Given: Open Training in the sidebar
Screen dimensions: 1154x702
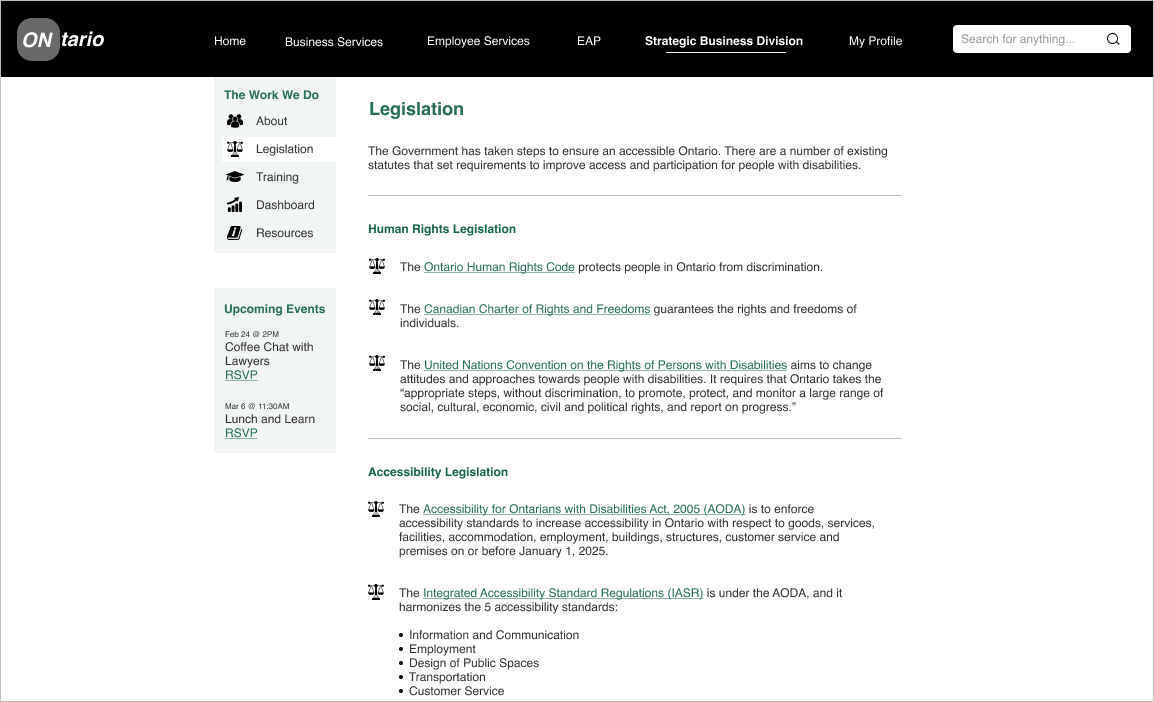Looking at the screenshot, I should click(x=277, y=177).
